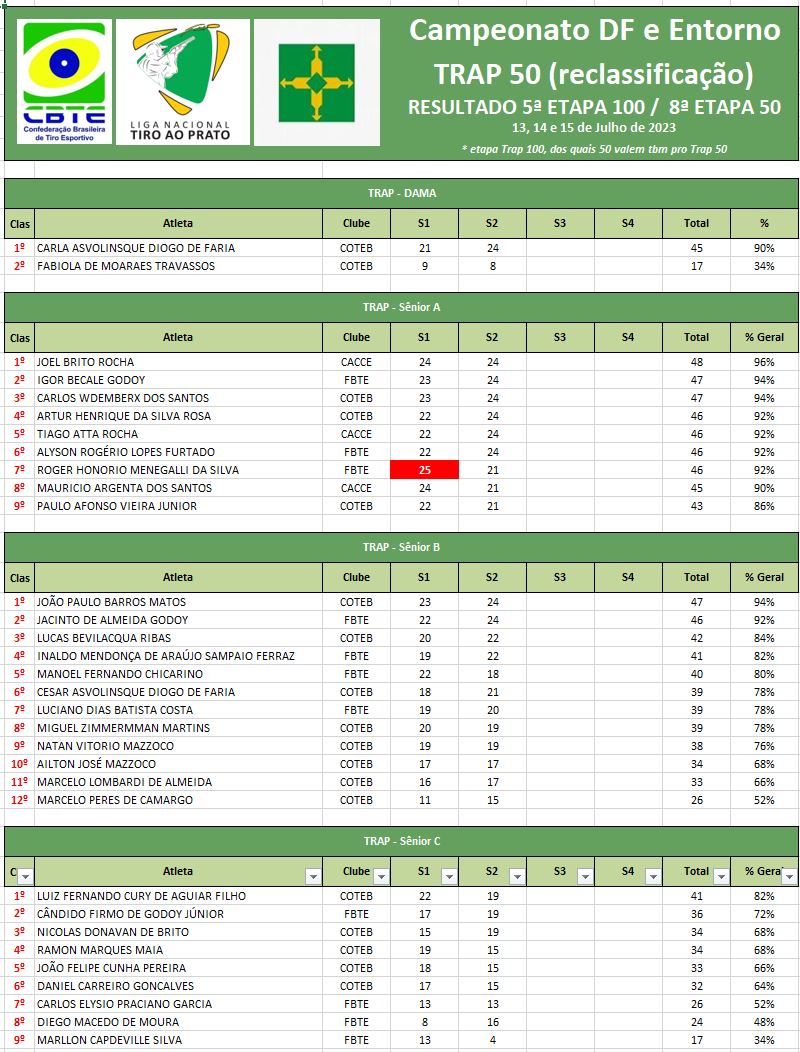Select cell PAULO AFONSO VIEIRA JUNIOR
Screen dimensions: 800x1052
(179, 506)
